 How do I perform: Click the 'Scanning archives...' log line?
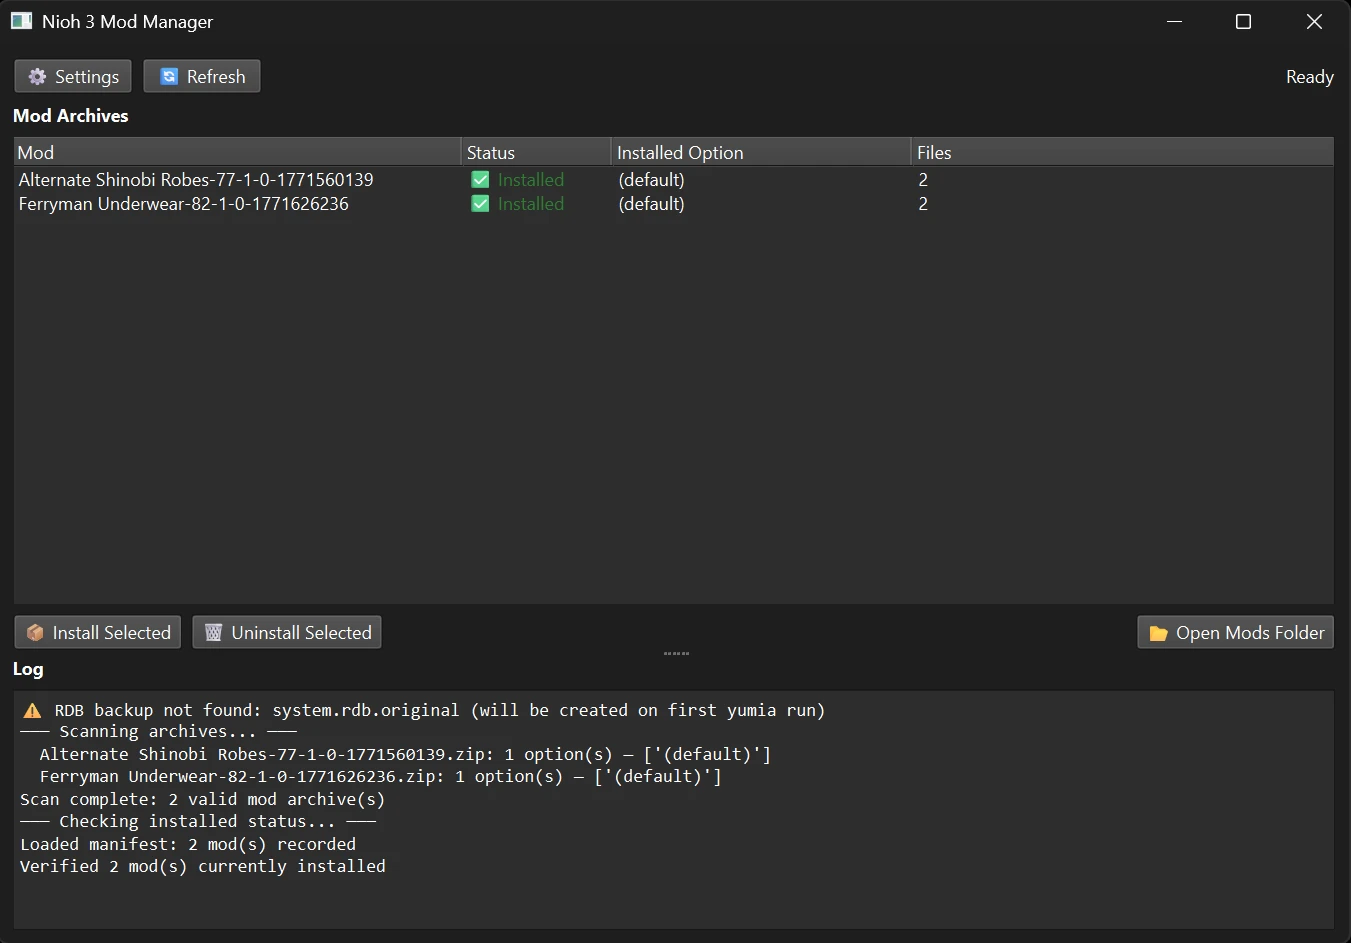click(158, 732)
